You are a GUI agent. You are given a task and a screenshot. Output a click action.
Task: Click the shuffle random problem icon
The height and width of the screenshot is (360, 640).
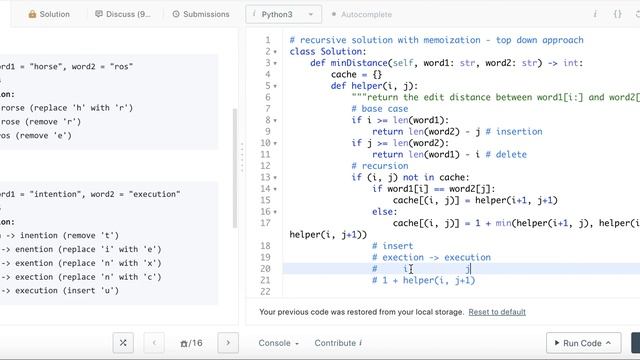point(123,343)
